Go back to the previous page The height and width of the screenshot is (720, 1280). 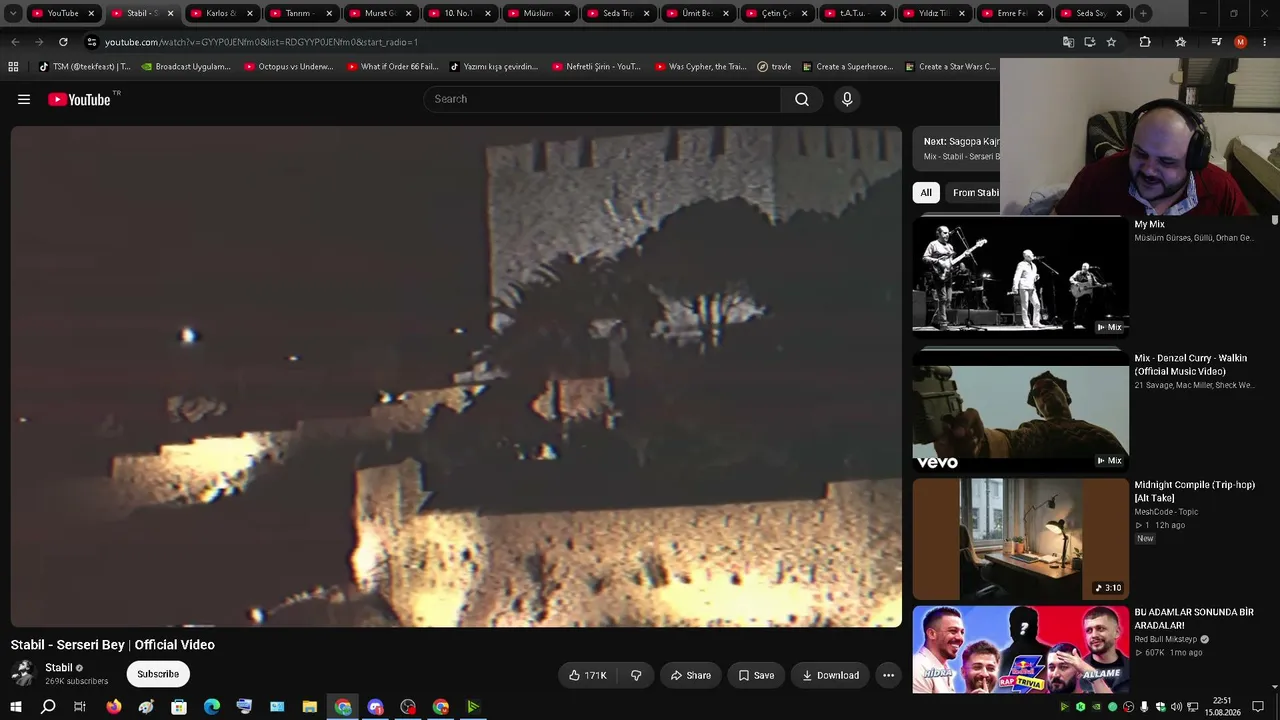[15, 42]
